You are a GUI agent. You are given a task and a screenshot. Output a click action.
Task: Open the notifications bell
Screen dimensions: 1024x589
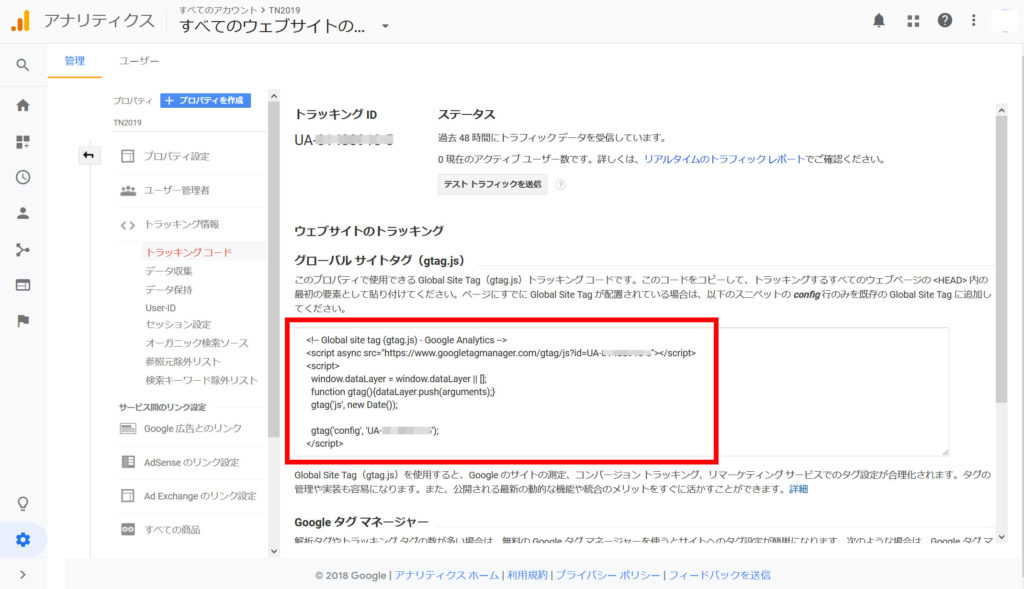coord(879,21)
